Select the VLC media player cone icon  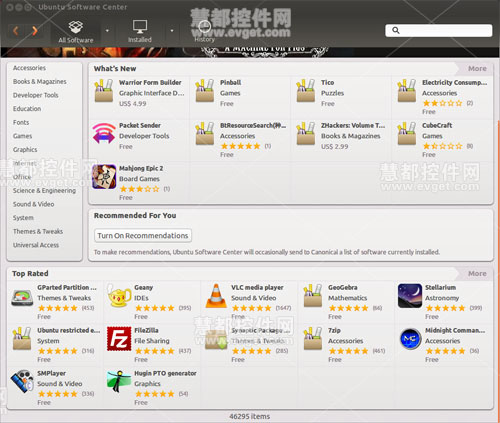(x=216, y=296)
